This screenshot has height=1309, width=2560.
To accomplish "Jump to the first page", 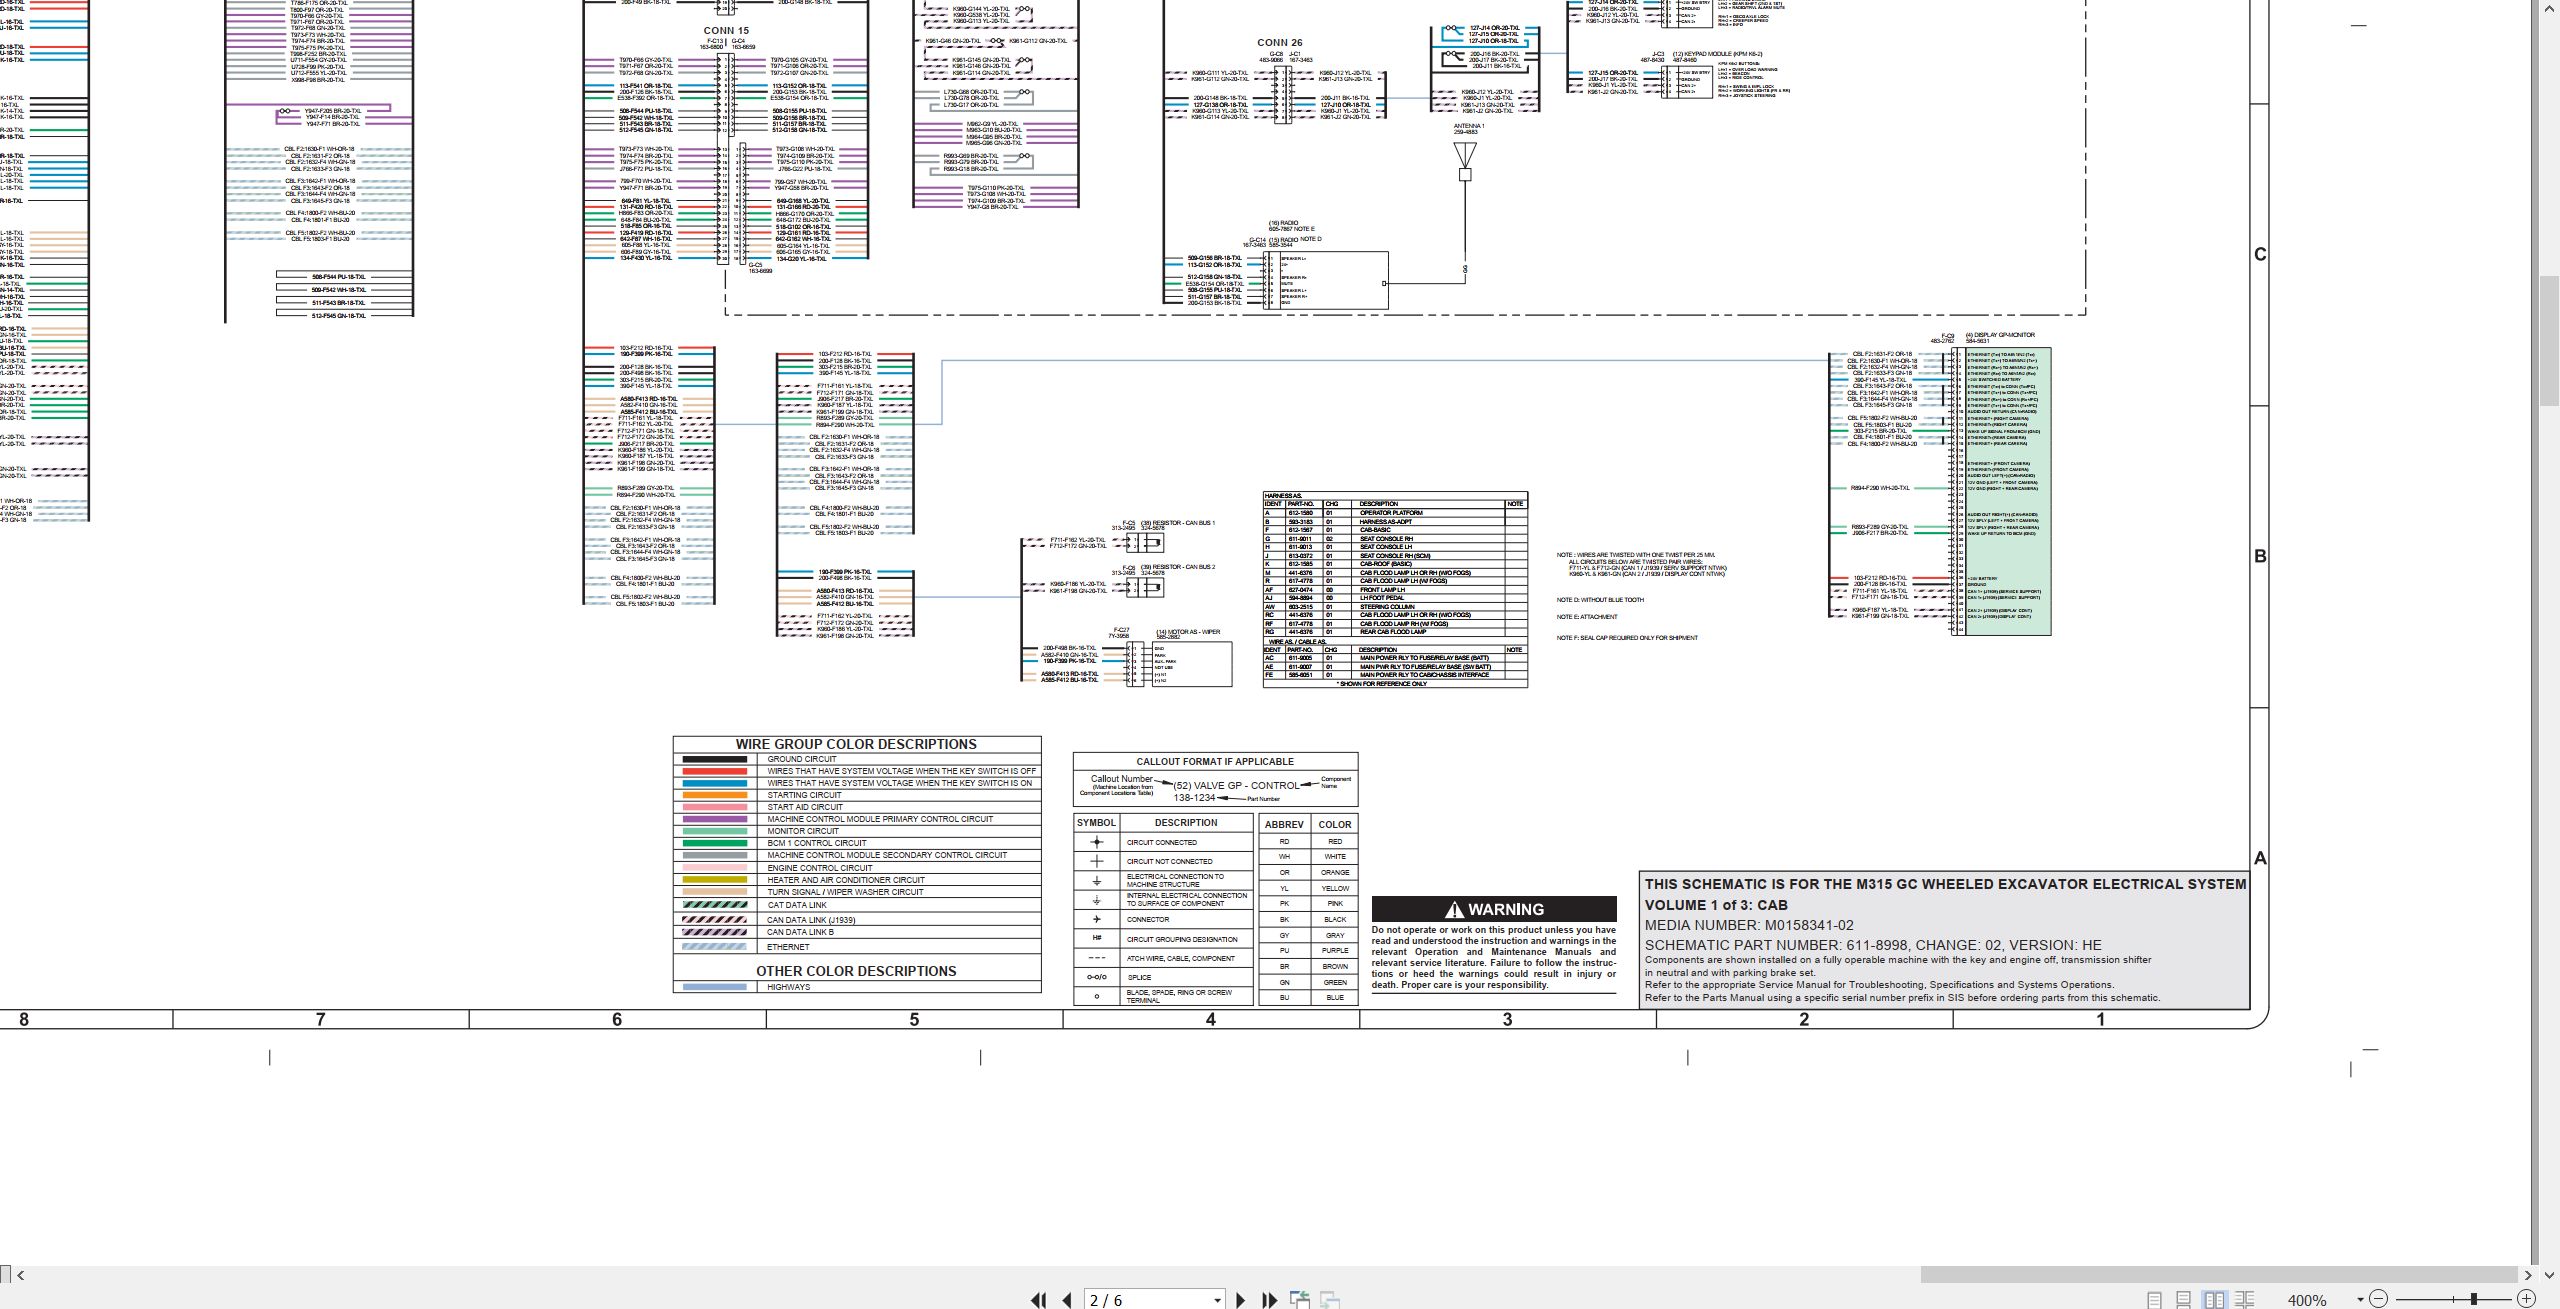I will (1038, 1300).
